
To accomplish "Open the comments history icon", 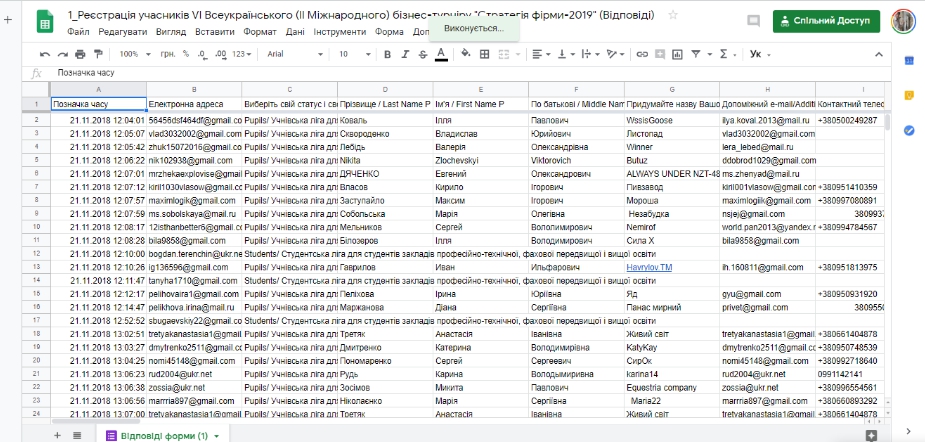I will 751,21.
